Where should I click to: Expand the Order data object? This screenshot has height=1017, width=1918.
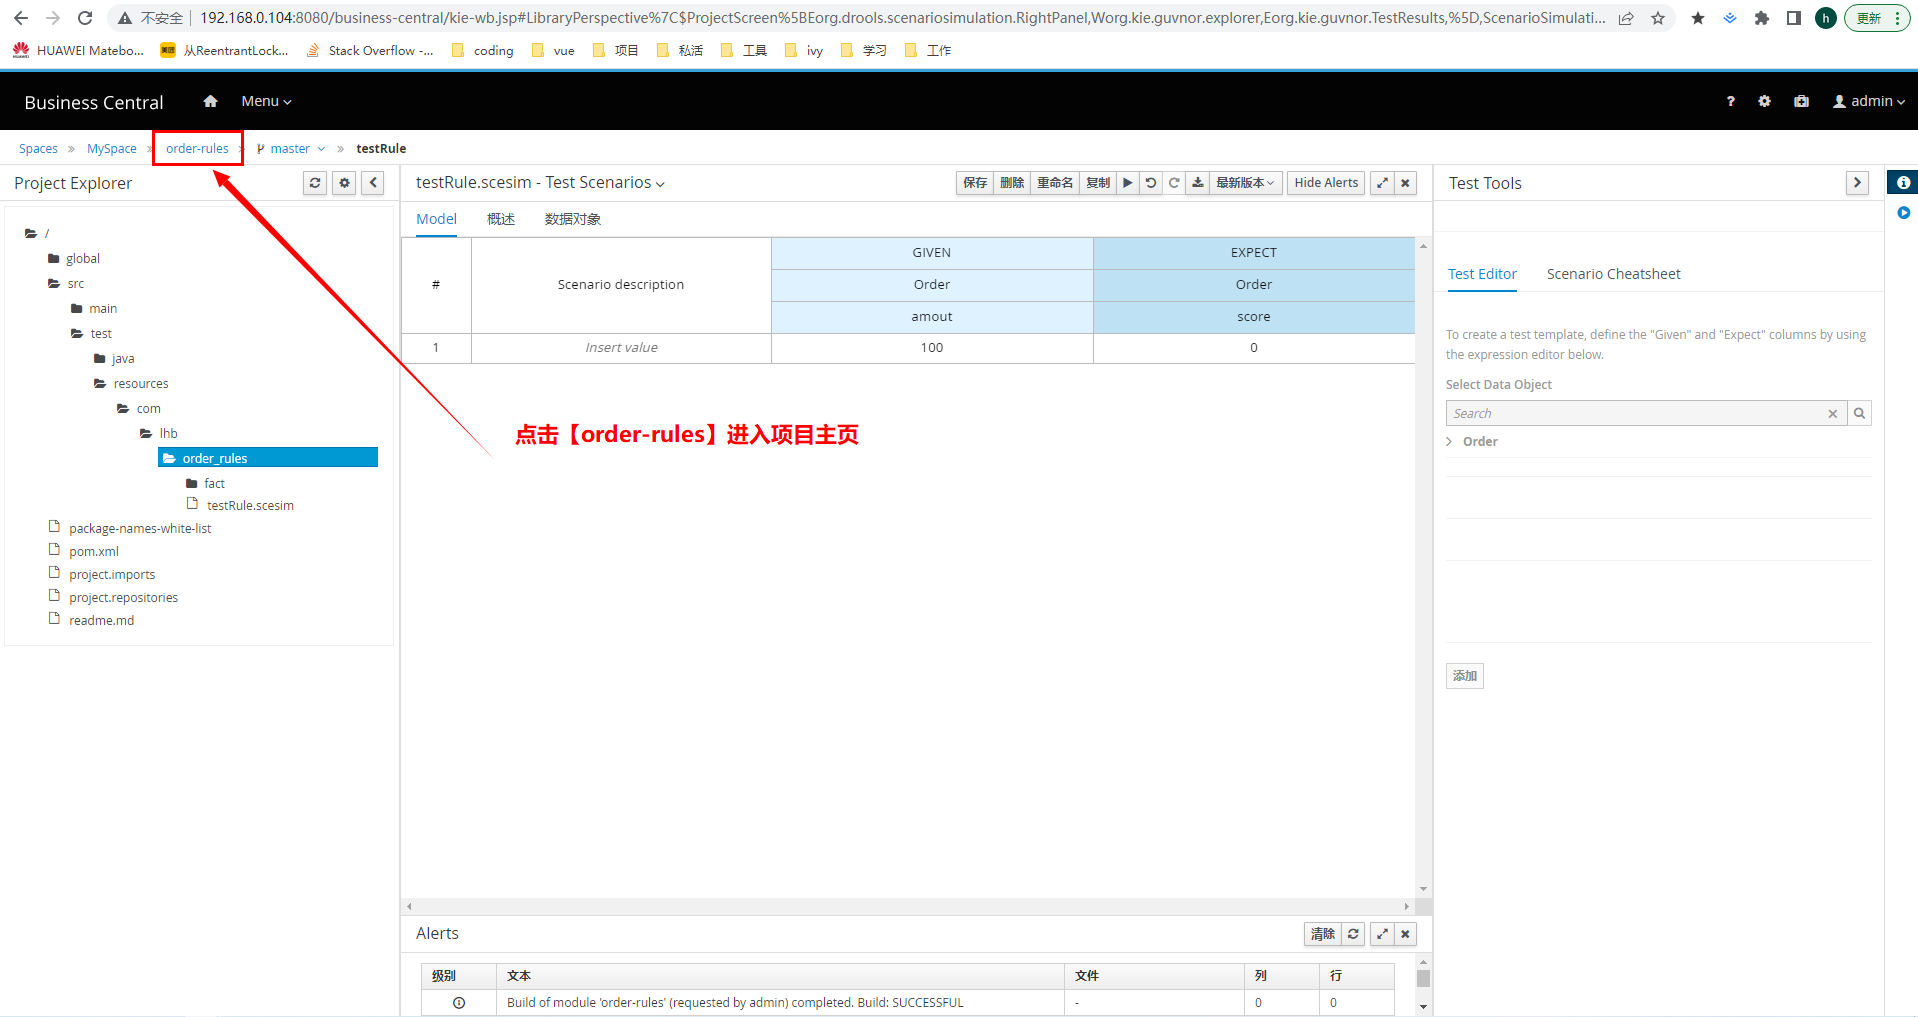pos(1450,442)
